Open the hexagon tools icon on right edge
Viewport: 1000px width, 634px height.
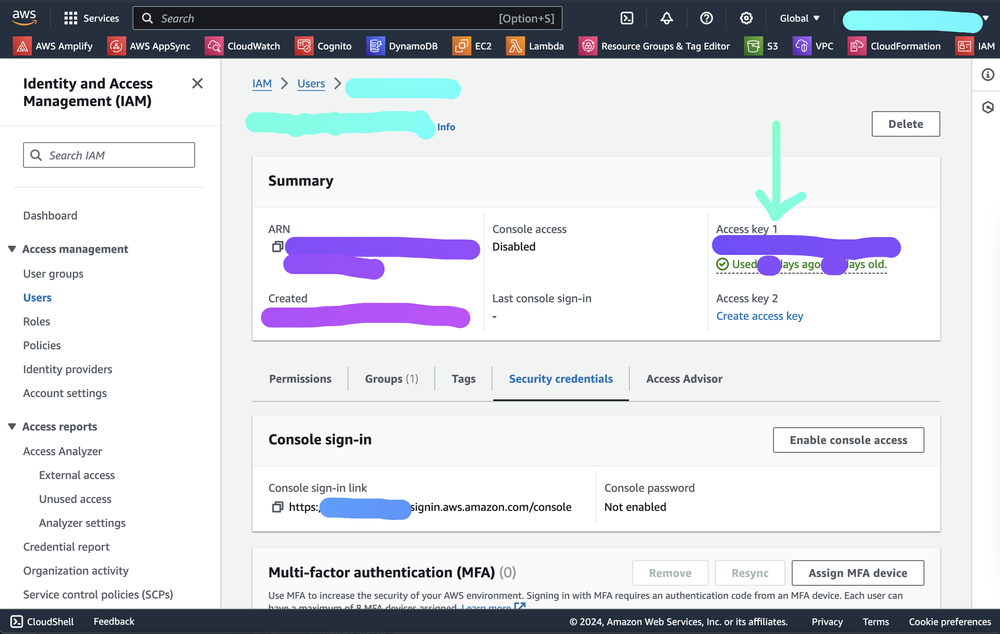click(x=987, y=107)
